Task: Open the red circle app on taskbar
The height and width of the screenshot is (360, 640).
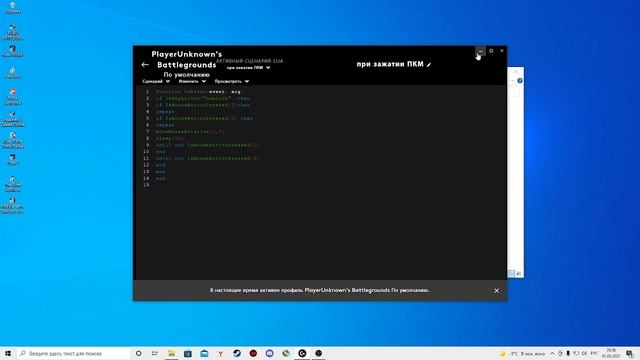Action: pos(253,353)
